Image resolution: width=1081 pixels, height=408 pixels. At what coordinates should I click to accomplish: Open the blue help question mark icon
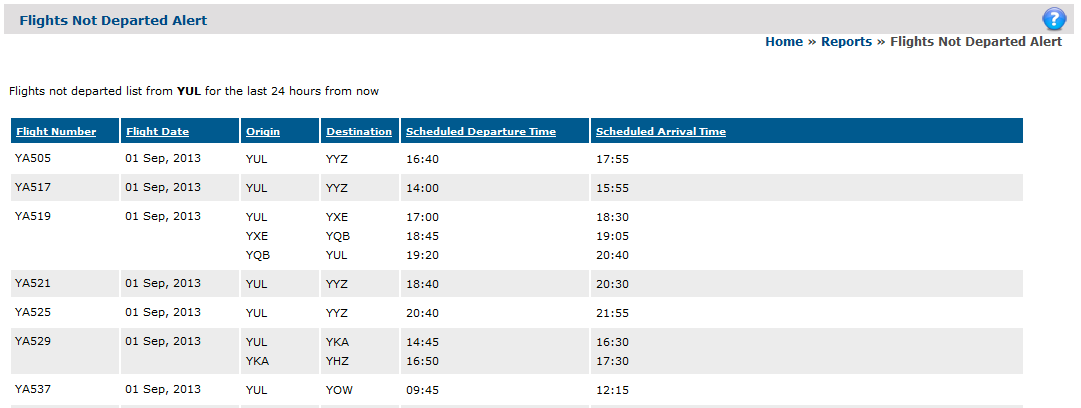tap(1053, 19)
